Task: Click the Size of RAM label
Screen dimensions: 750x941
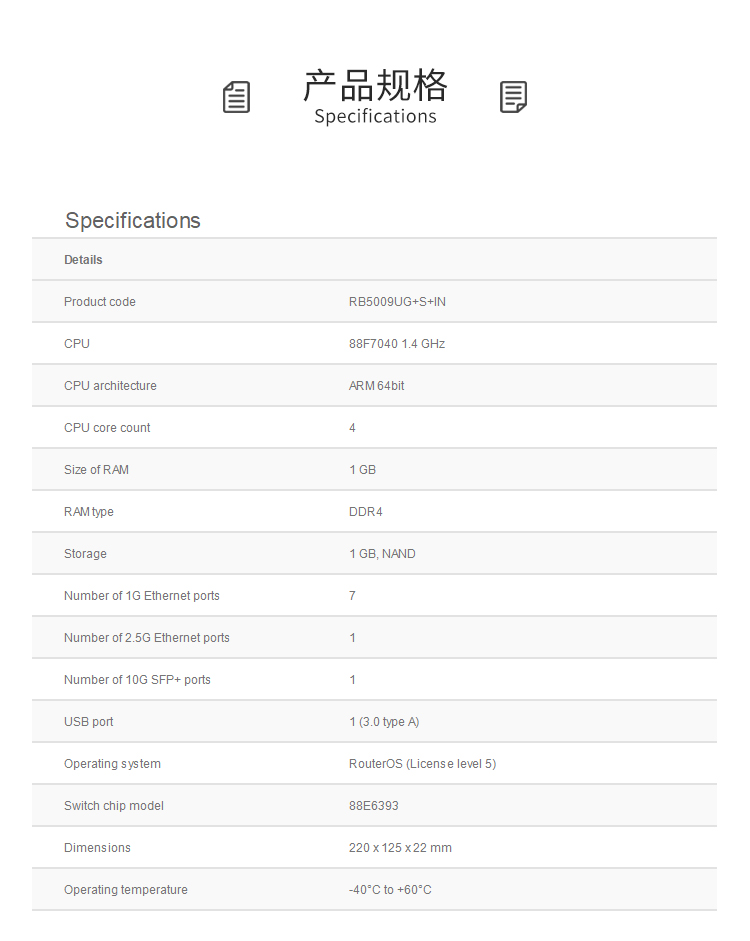Action: (96, 470)
